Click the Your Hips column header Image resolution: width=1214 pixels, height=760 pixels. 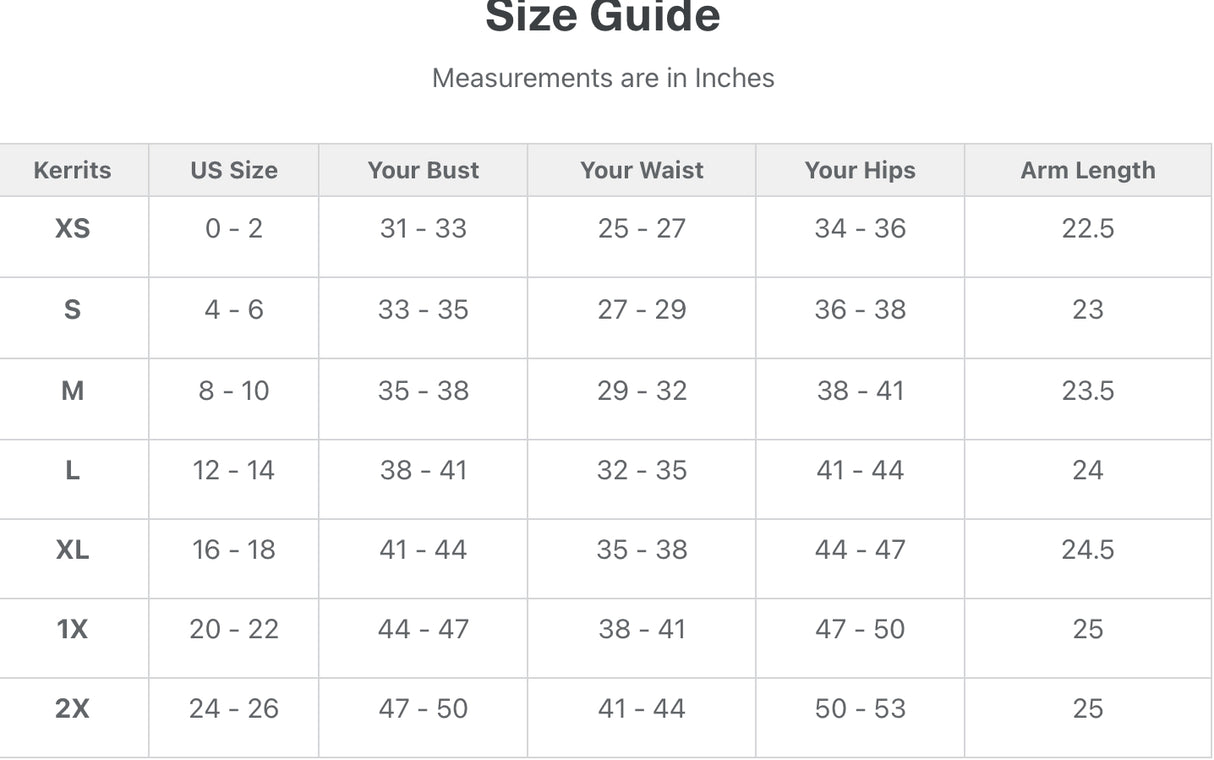coord(860,170)
